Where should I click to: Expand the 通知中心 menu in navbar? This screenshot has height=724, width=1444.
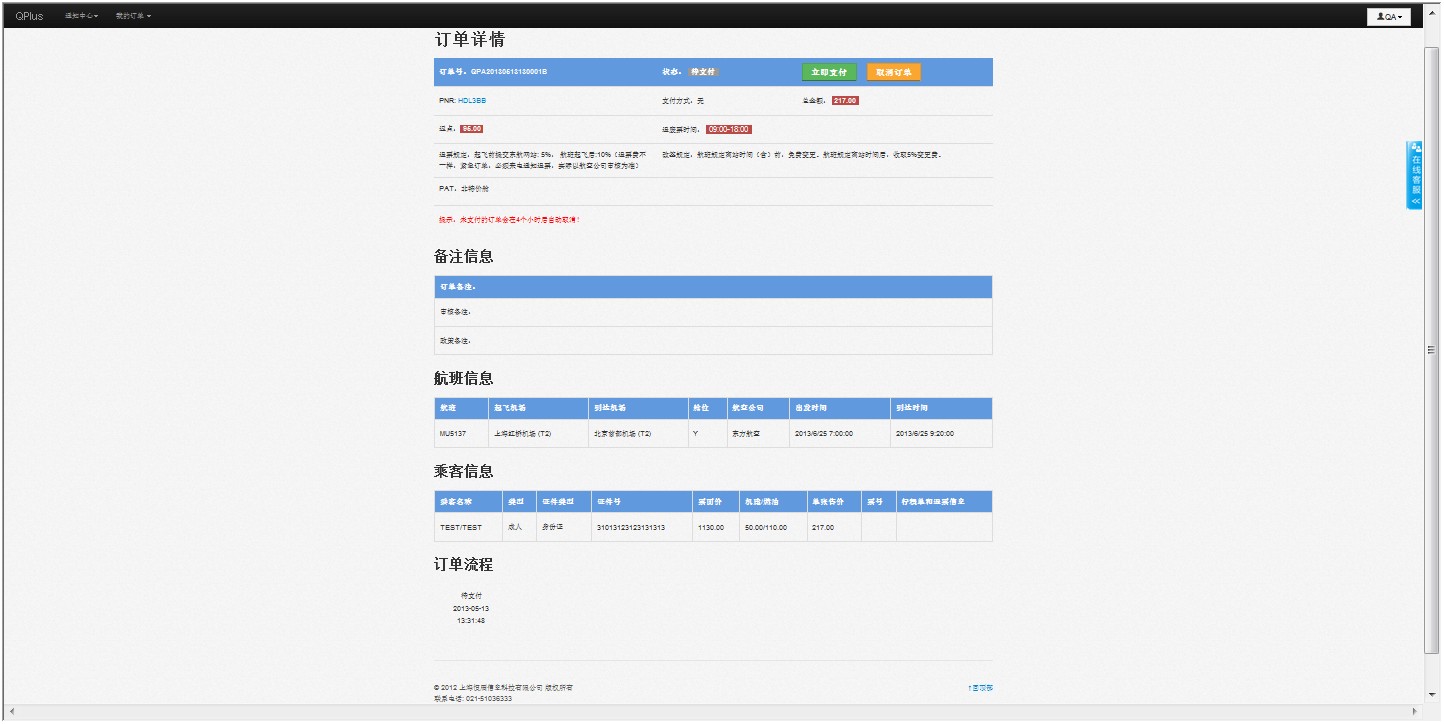click(82, 16)
